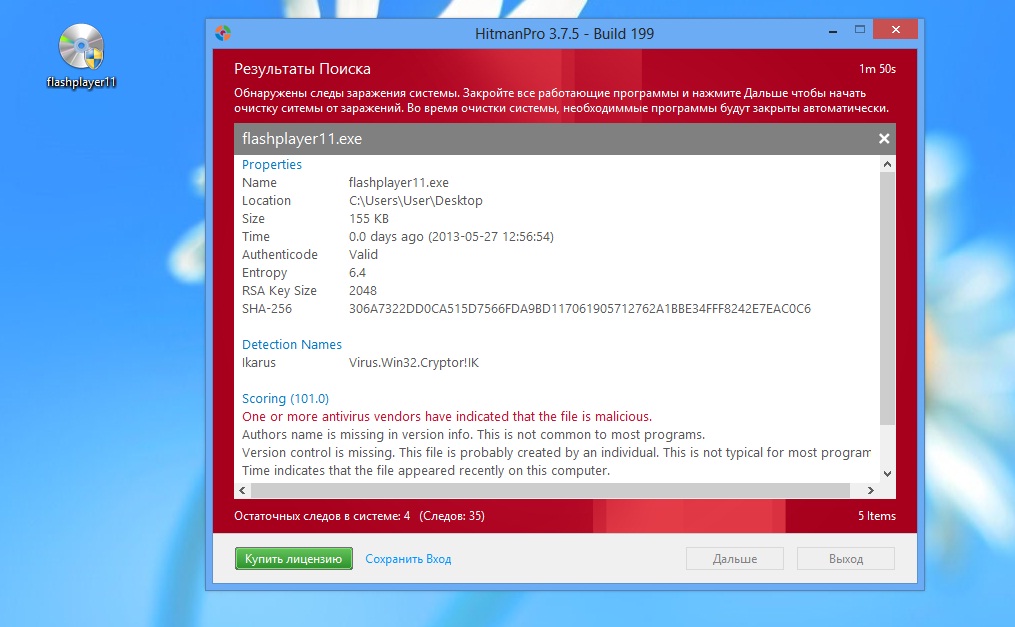
Task: Click the Ikarus vendor label
Action: click(x=259, y=362)
